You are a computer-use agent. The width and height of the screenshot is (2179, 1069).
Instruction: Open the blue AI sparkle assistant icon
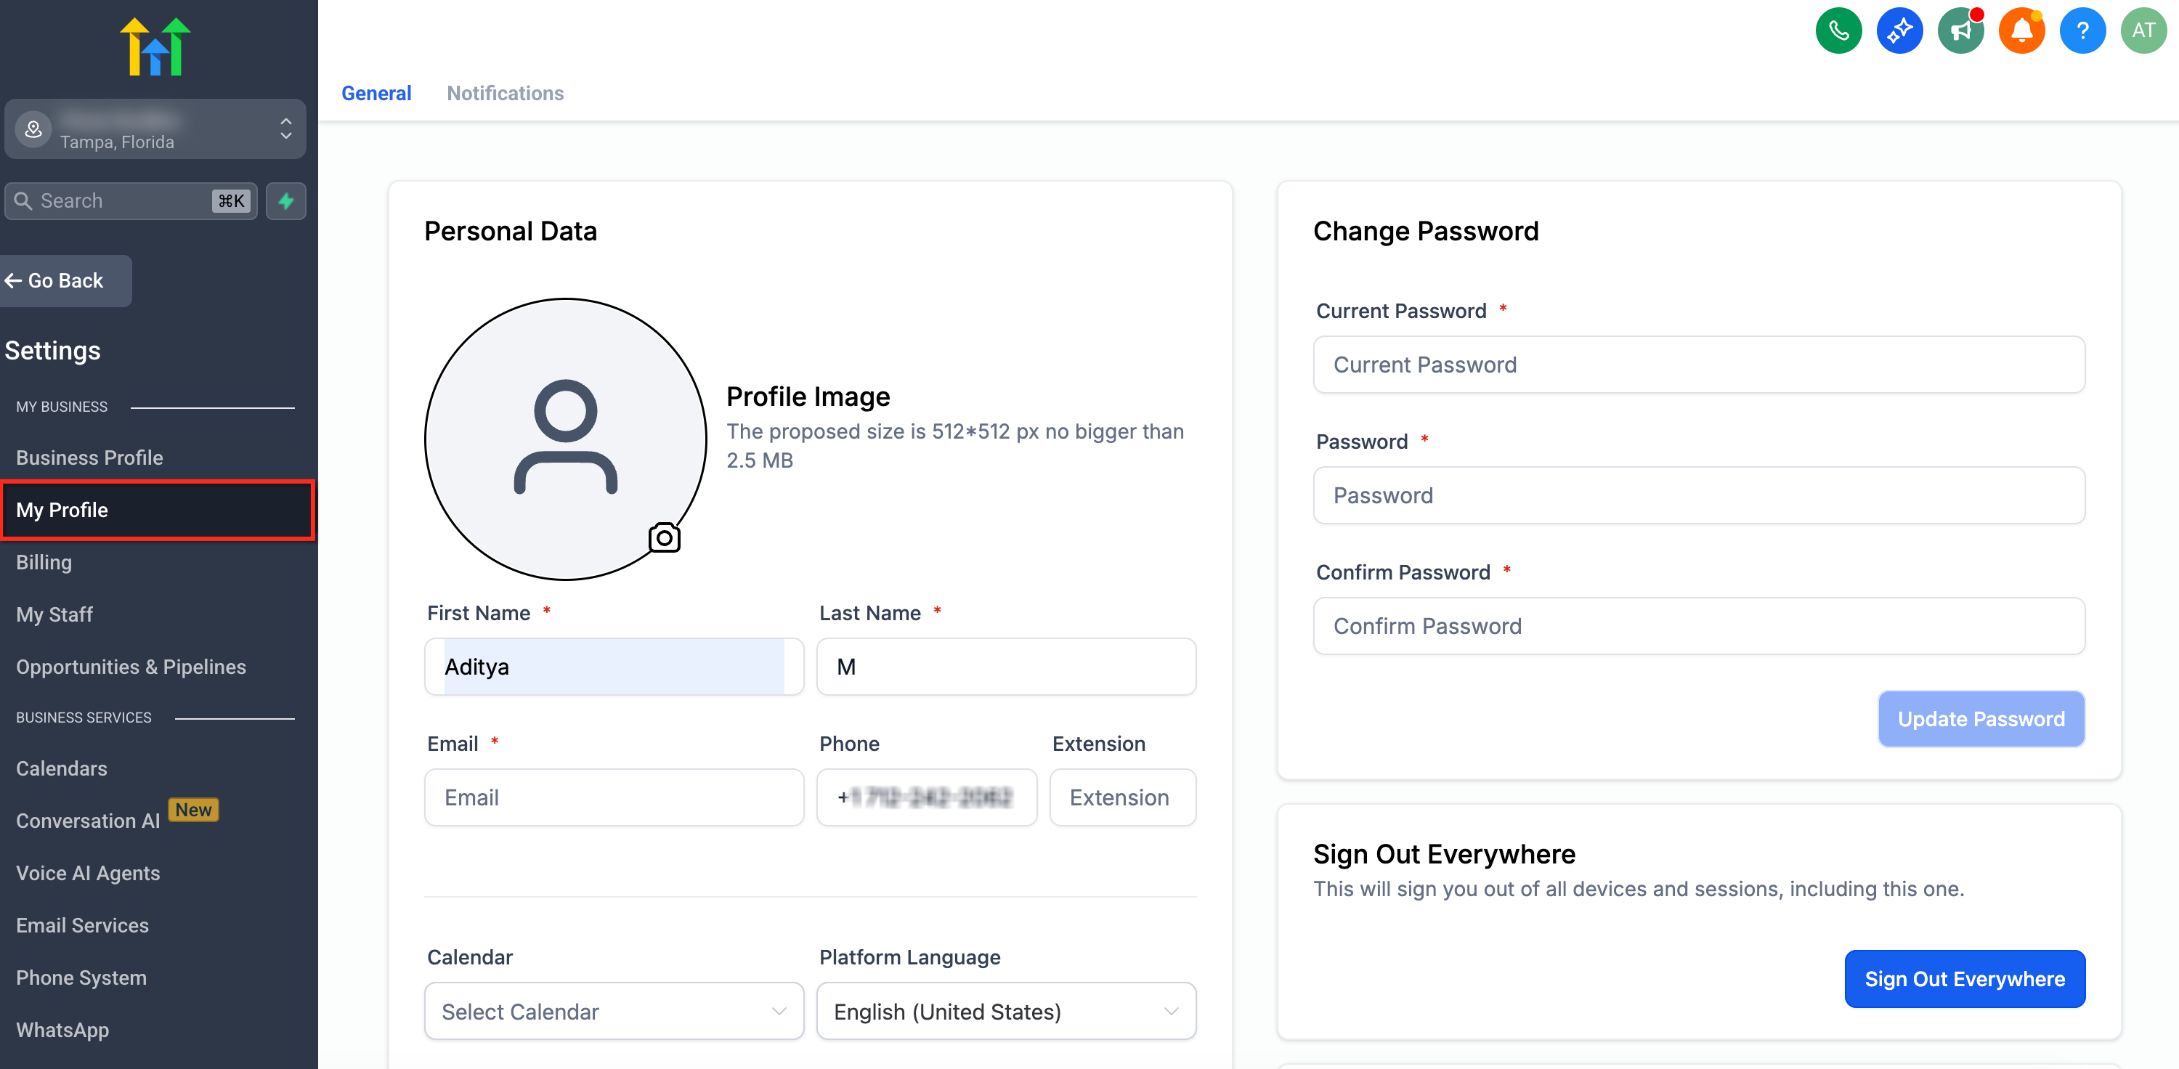coord(1899,31)
